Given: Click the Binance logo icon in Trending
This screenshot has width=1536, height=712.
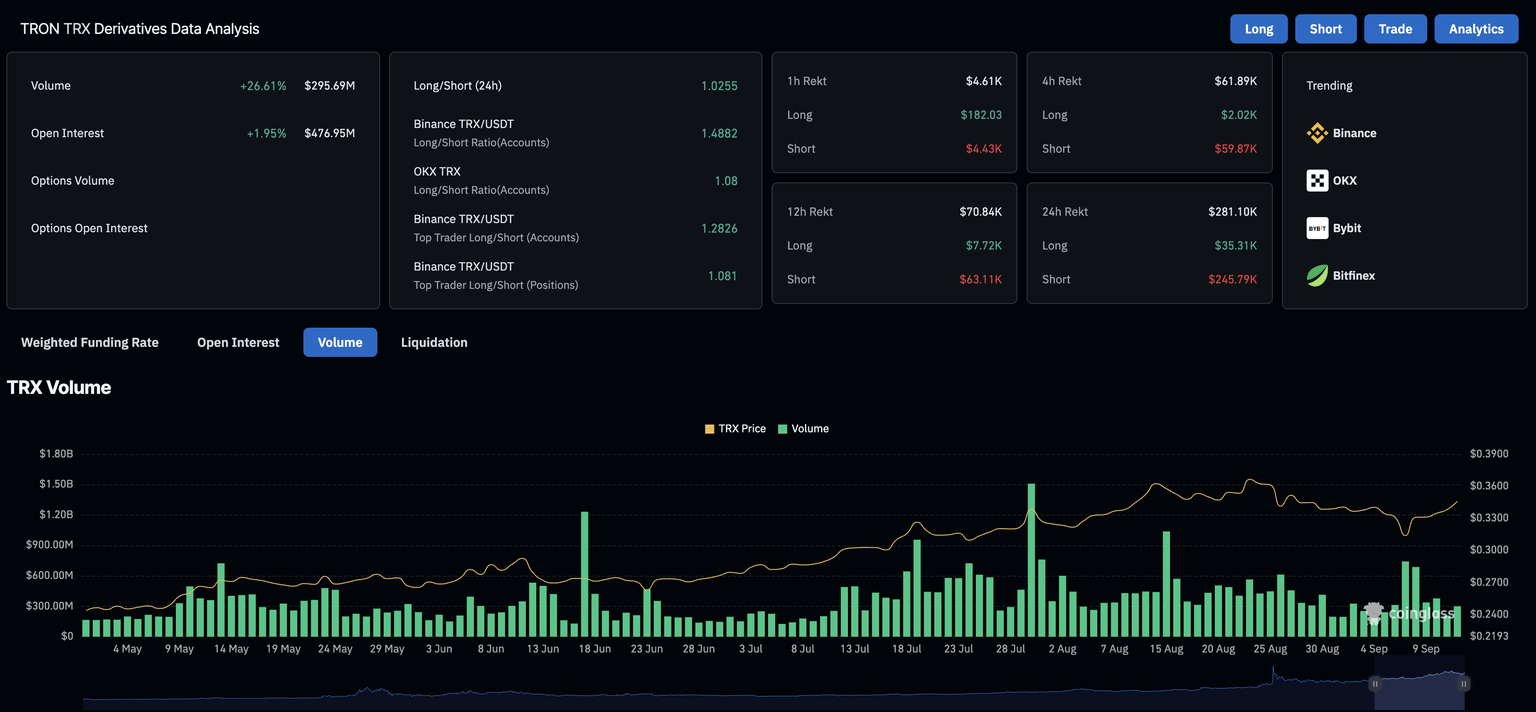Looking at the screenshot, I should pos(1317,133).
